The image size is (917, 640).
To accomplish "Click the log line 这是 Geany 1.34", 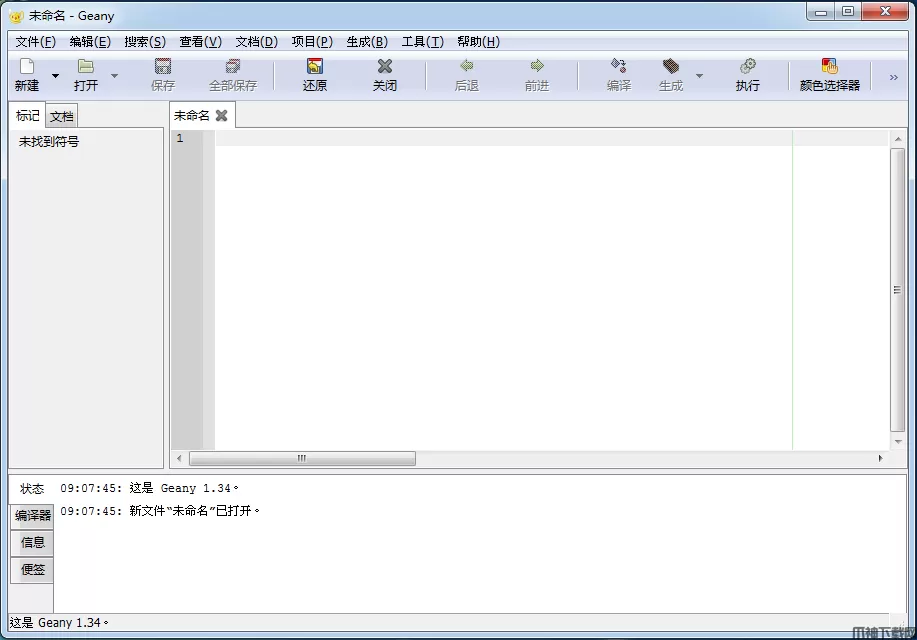I will coord(149,488).
